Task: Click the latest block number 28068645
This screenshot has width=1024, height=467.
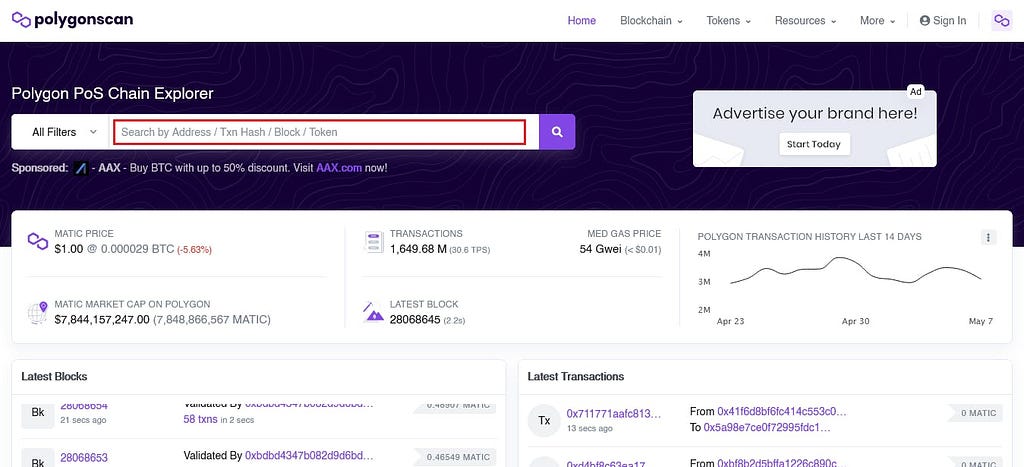Action: tap(415, 320)
